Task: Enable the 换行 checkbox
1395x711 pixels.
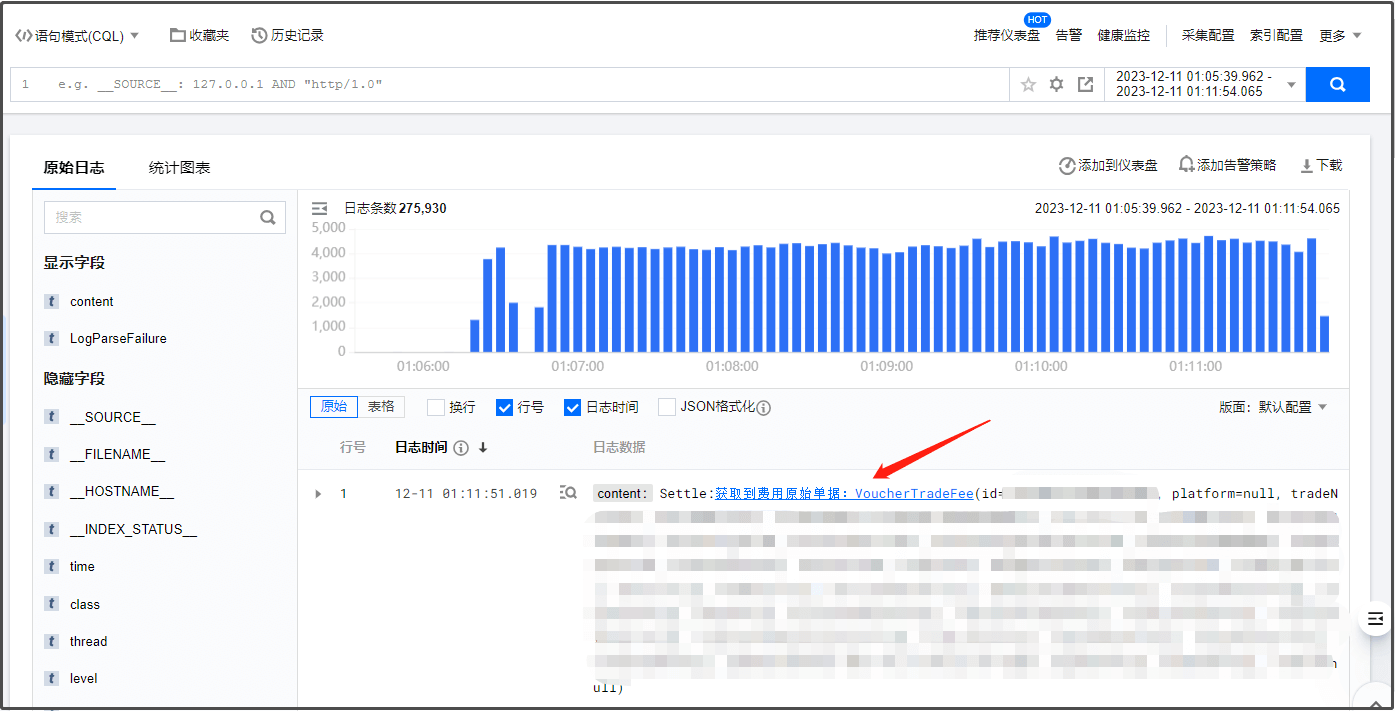Action: coord(436,408)
